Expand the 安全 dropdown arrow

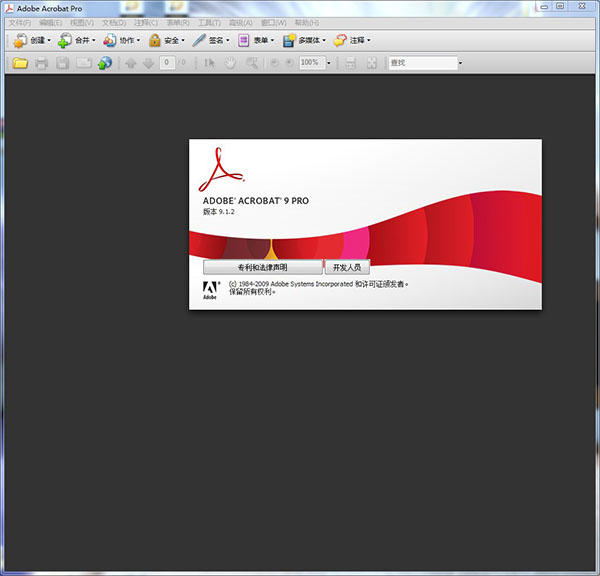tap(183, 40)
